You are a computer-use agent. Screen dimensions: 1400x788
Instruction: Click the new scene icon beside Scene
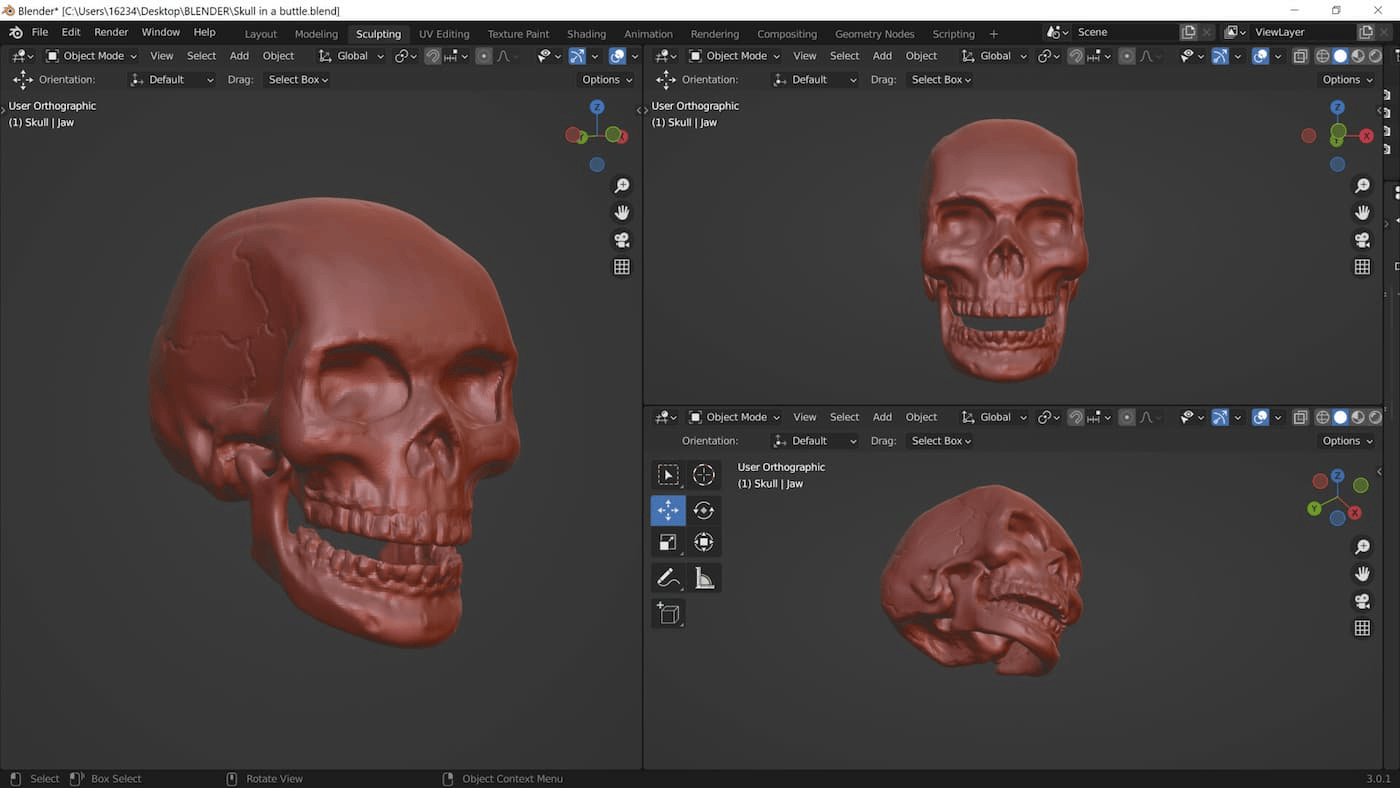tap(1188, 32)
